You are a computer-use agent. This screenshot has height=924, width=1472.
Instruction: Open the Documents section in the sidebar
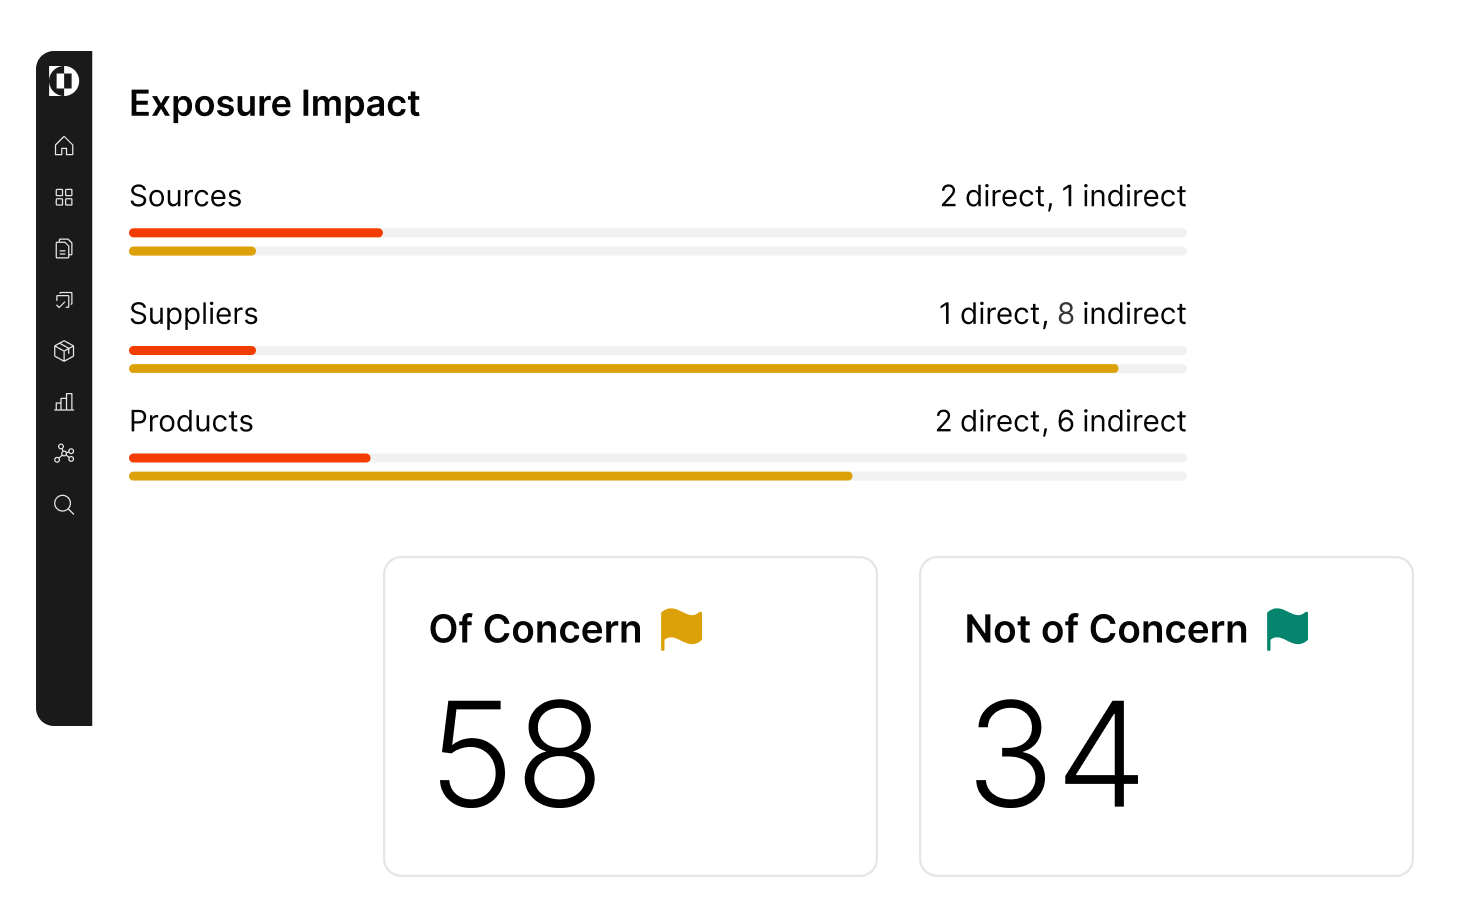point(64,248)
